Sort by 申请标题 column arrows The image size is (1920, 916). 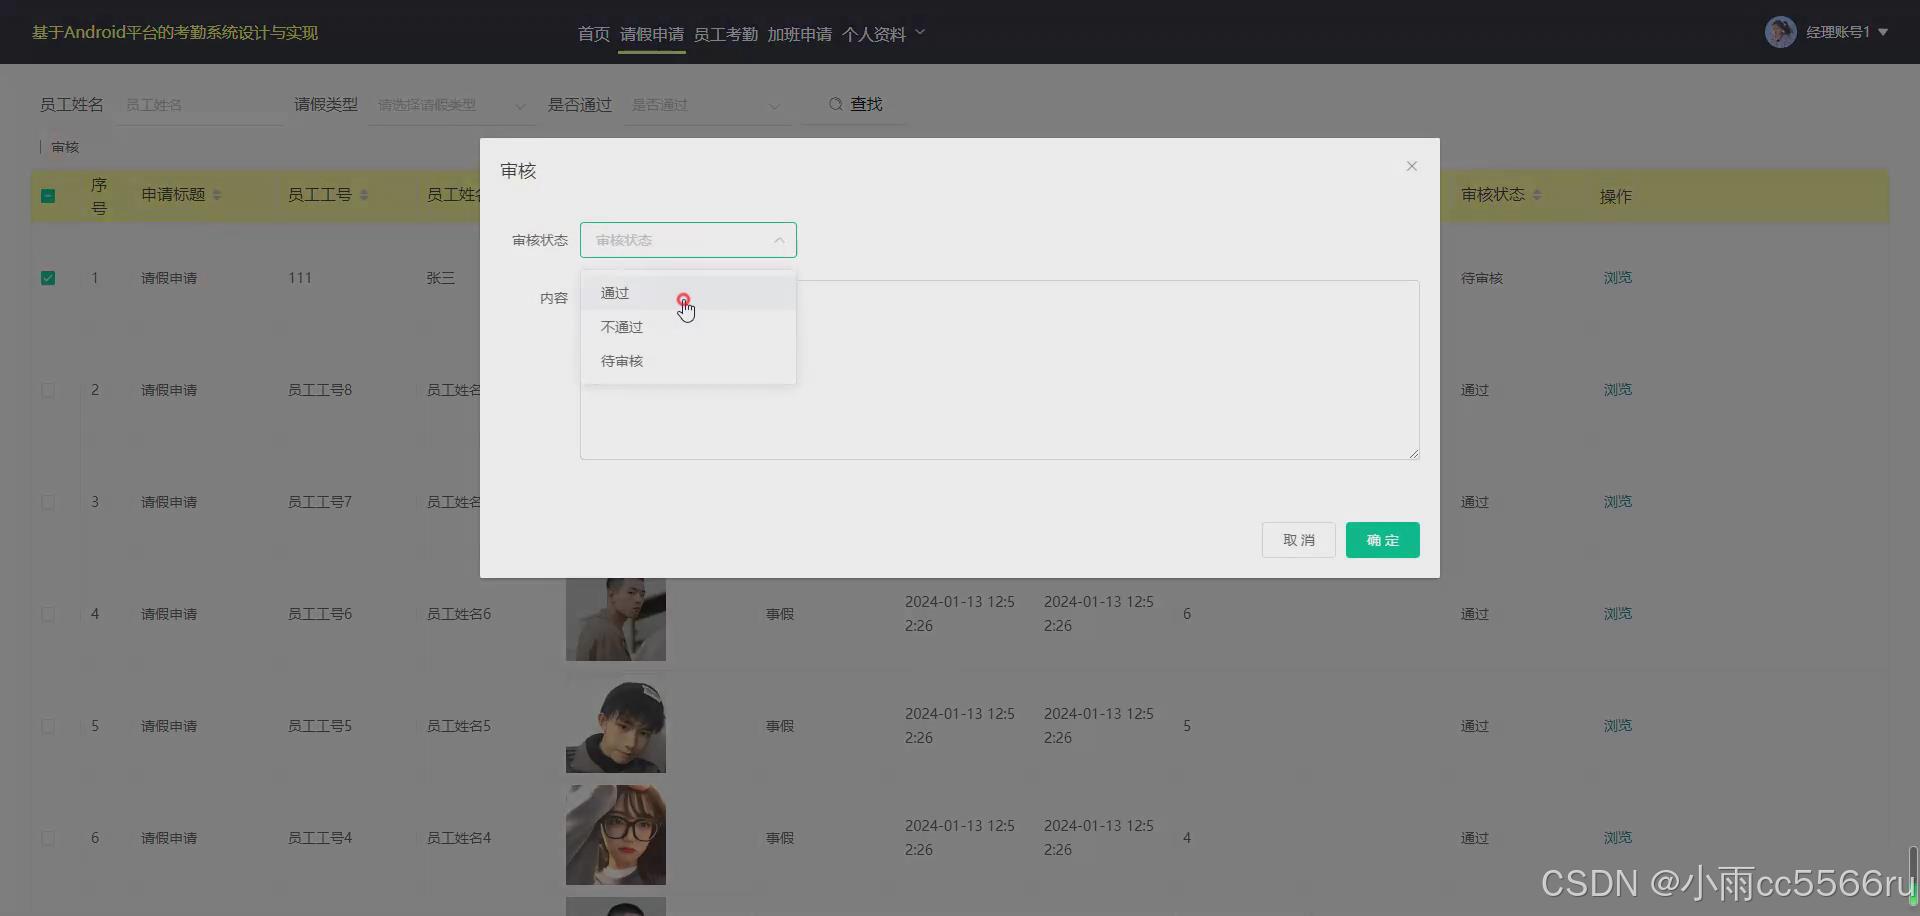coord(217,195)
